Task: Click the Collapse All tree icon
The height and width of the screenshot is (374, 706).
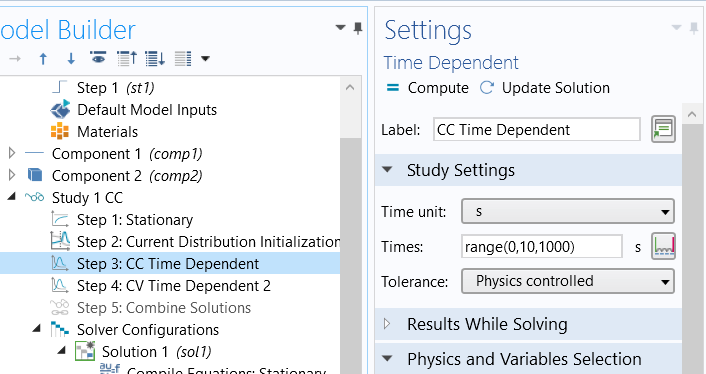Action: pos(127,59)
